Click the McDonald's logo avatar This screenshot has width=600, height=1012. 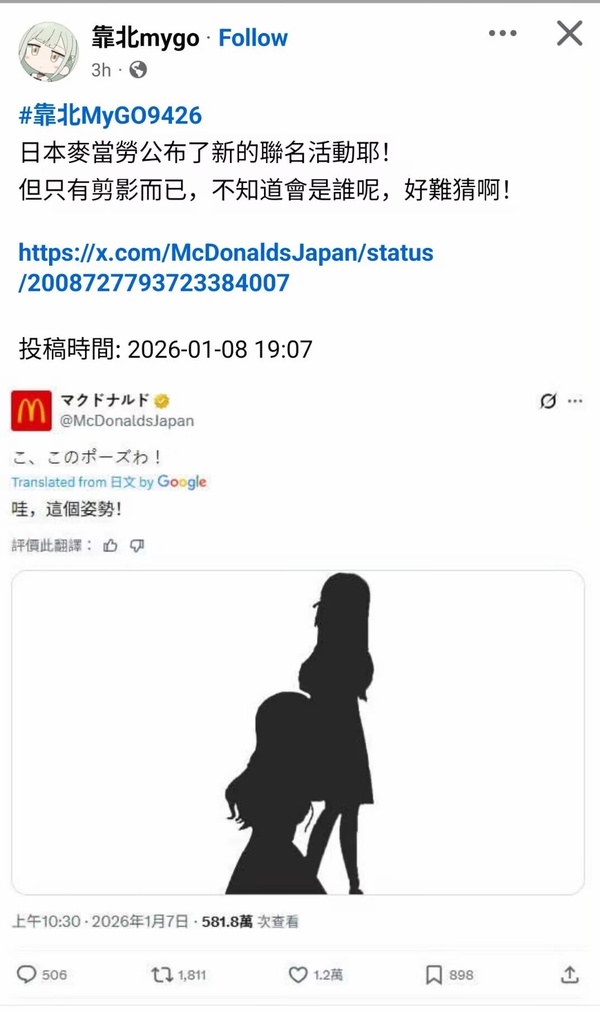click(31, 410)
